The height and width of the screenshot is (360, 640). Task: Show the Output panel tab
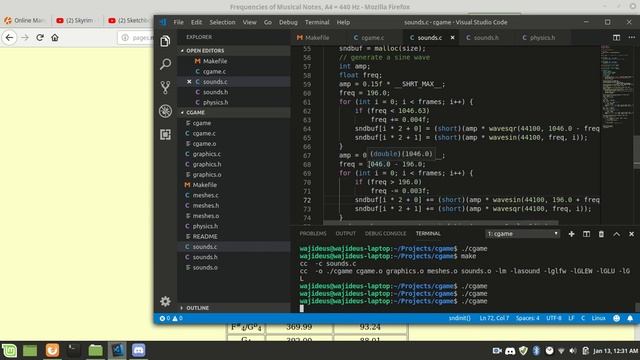346,234
